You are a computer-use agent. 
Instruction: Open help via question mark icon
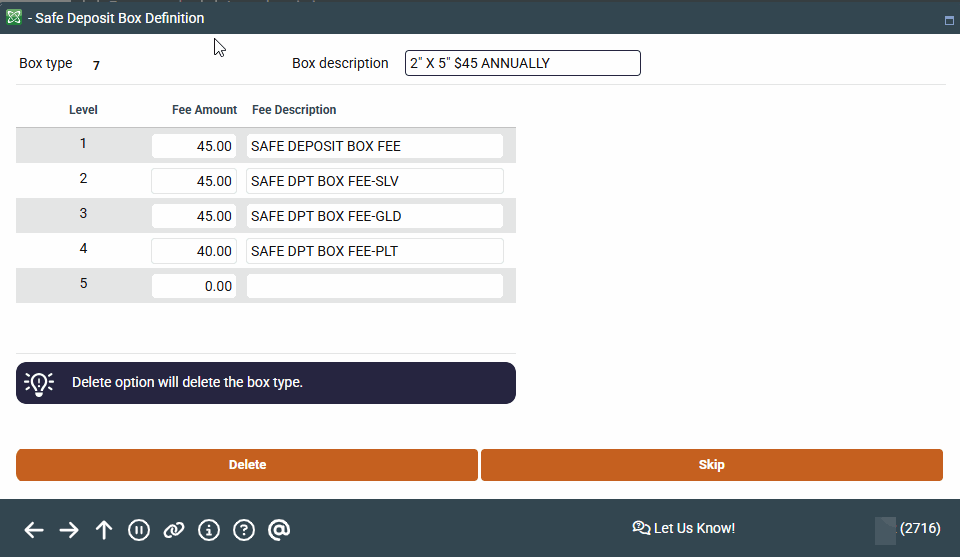coord(244,530)
